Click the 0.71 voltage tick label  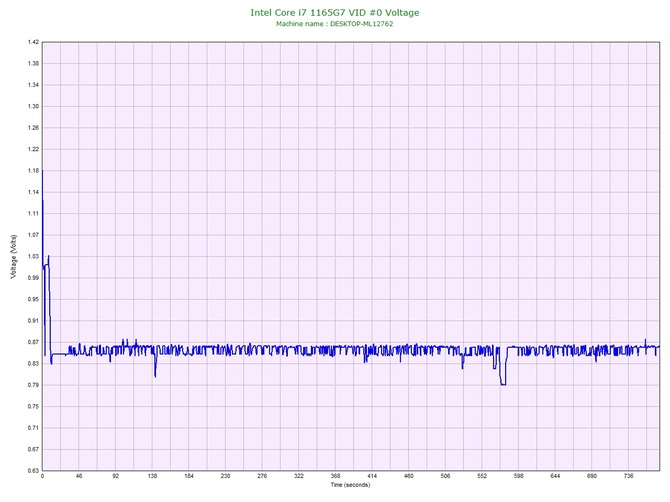tap(33, 428)
